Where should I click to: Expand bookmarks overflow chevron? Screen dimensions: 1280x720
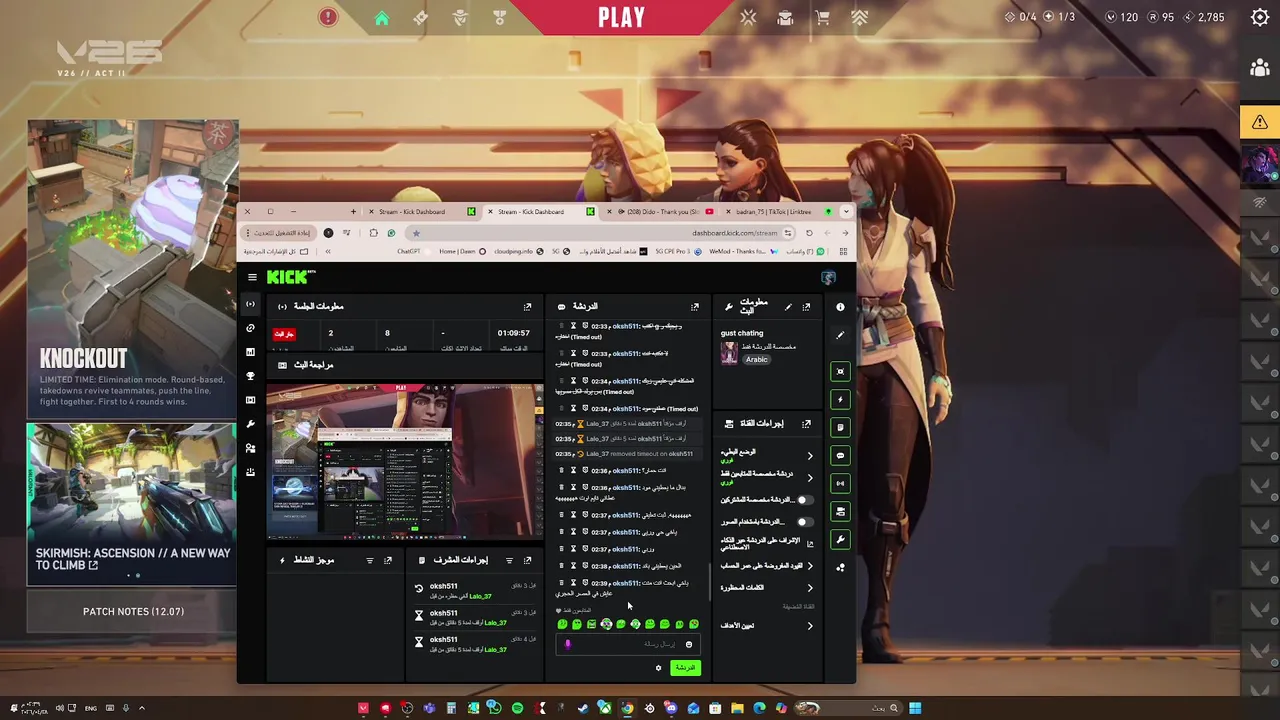click(x=327, y=251)
